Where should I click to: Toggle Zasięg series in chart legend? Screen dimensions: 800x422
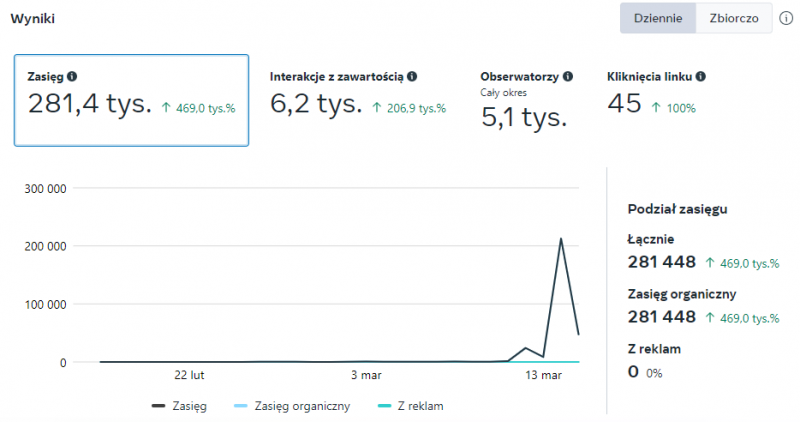coord(180,406)
